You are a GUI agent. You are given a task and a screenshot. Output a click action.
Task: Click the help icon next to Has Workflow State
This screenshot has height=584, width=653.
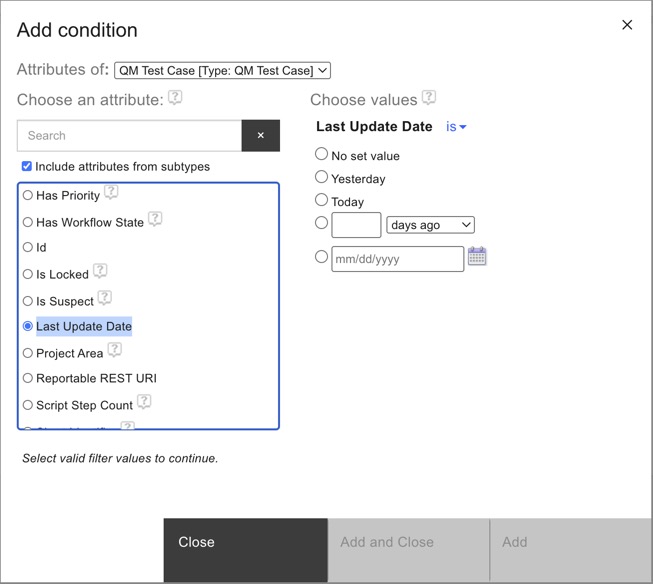(155, 219)
